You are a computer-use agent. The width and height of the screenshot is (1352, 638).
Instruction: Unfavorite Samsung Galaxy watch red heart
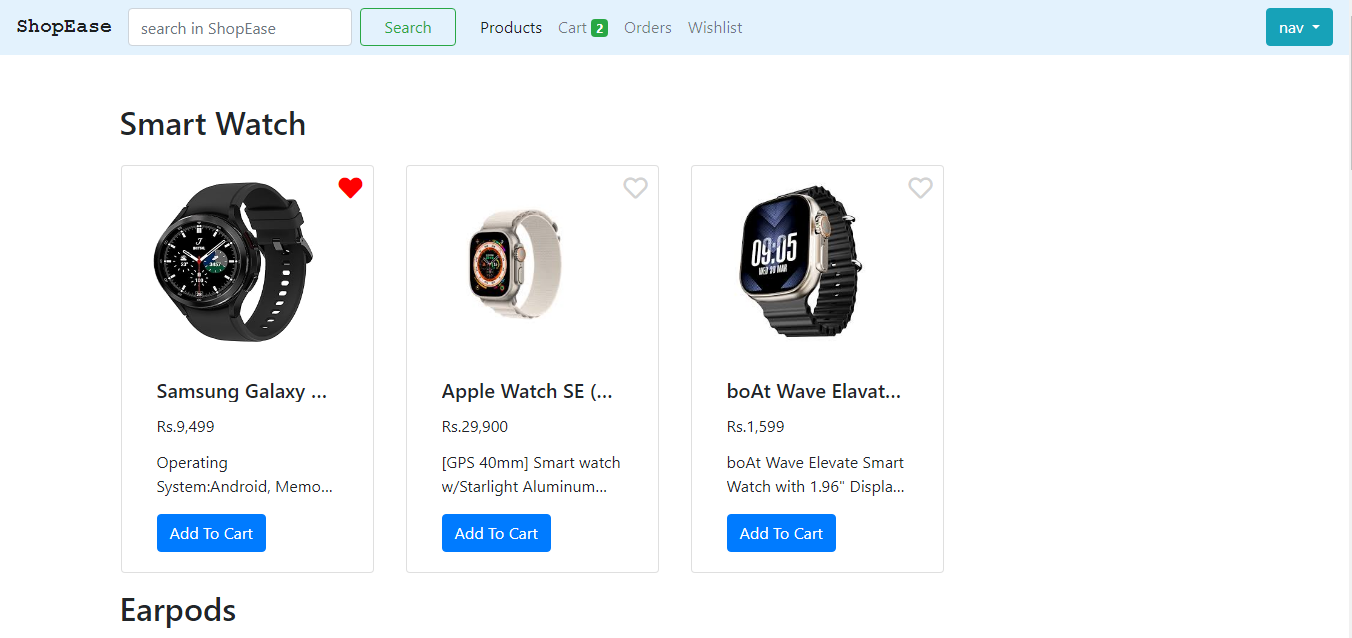tap(350, 187)
